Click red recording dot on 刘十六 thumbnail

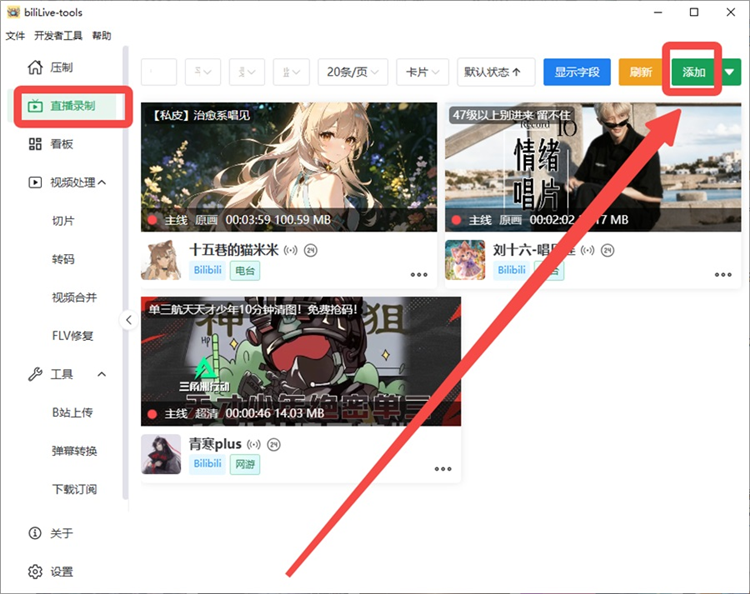[456, 220]
